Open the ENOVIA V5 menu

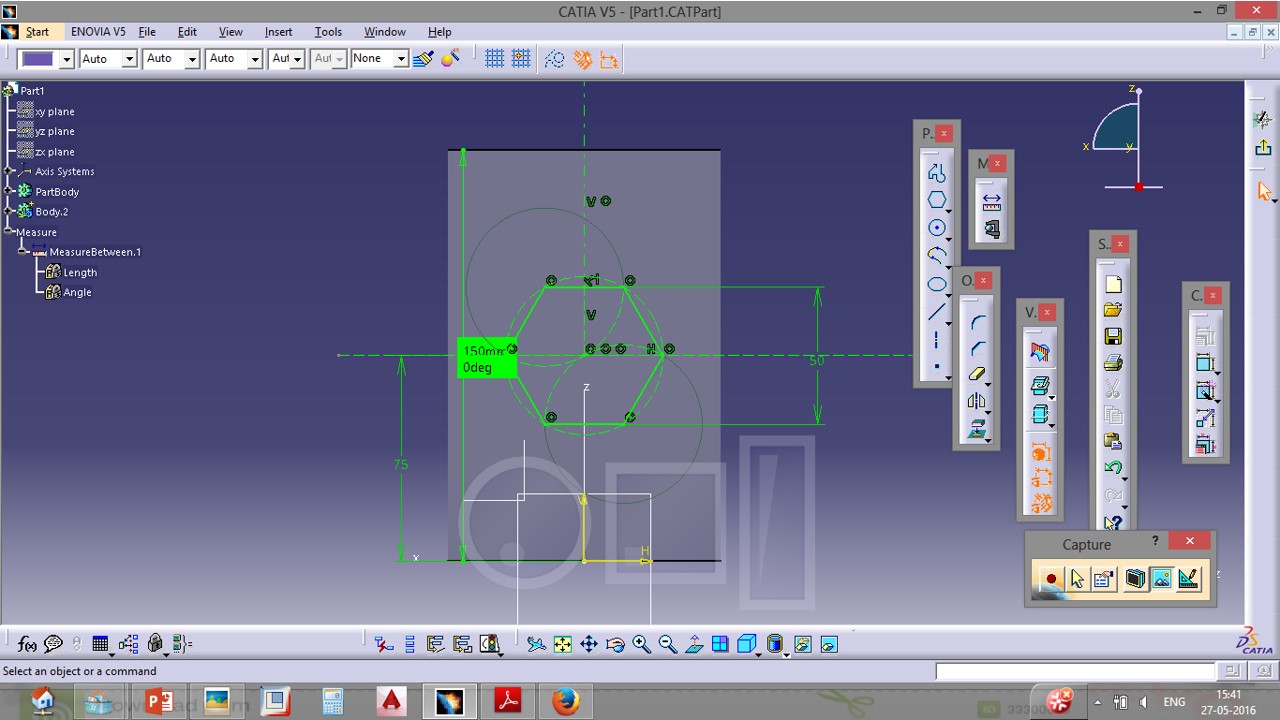[x=98, y=32]
